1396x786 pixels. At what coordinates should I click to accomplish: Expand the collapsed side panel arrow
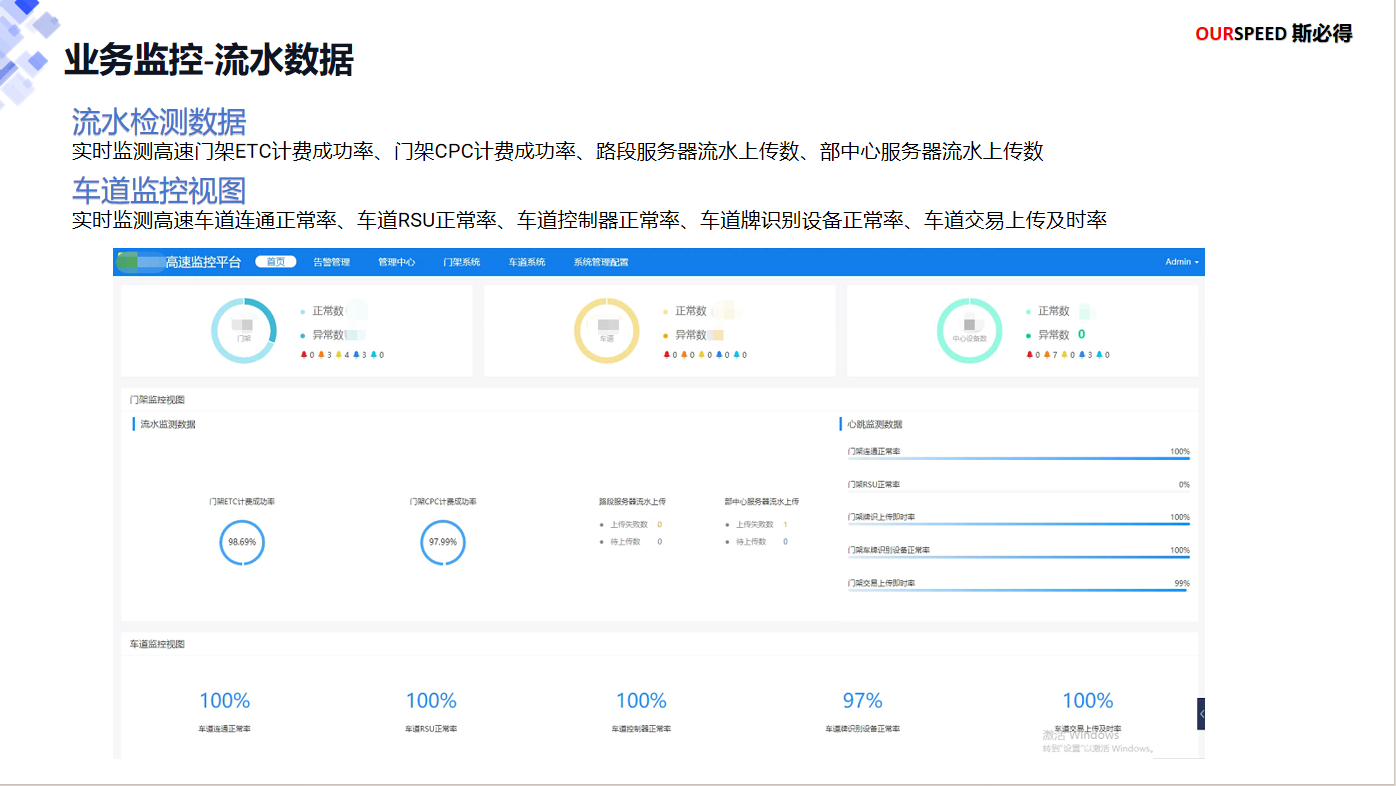1201,714
